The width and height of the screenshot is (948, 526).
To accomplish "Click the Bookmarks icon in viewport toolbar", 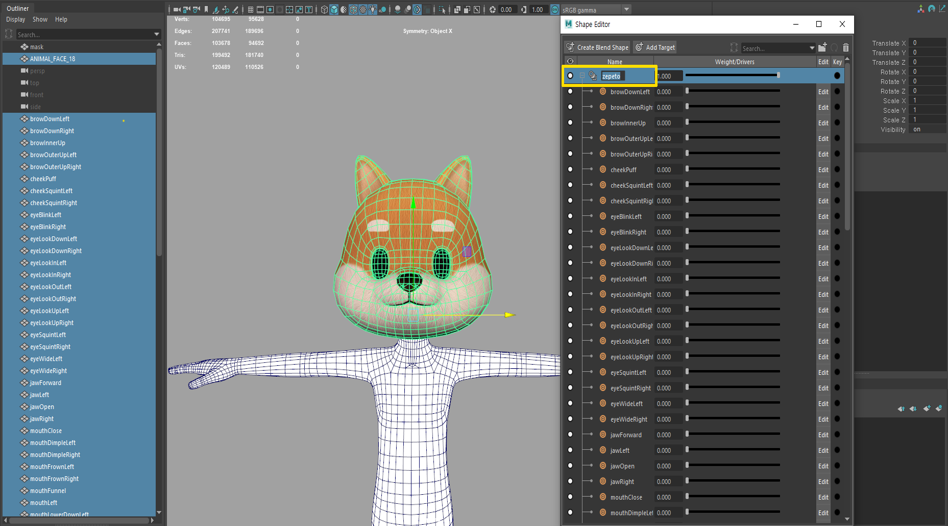I will (x=206, y=10).
